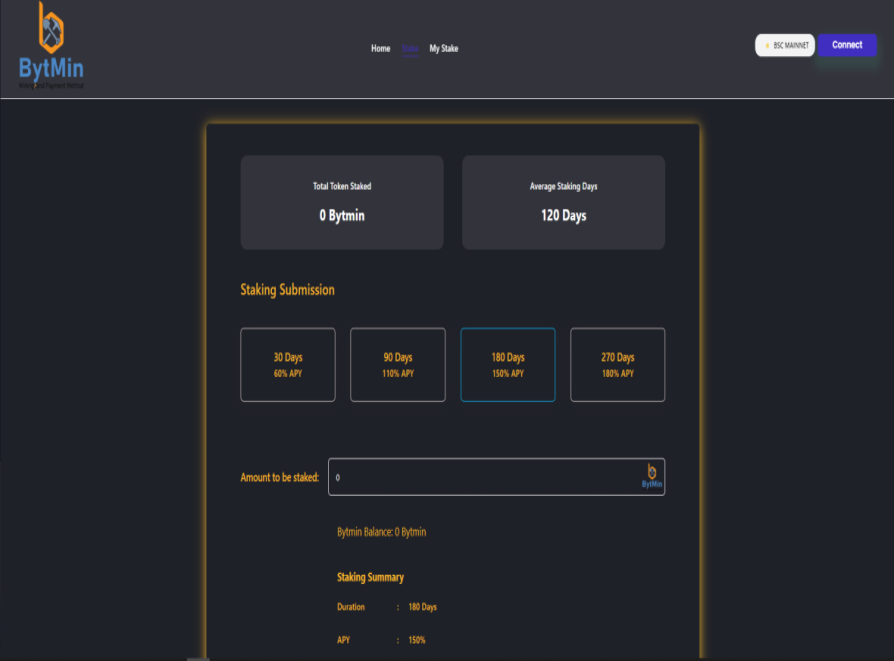The width and height of the screenshot is (894, 661).
Task: Click the Total Token Staked card
Action: [x=342, y=202]
